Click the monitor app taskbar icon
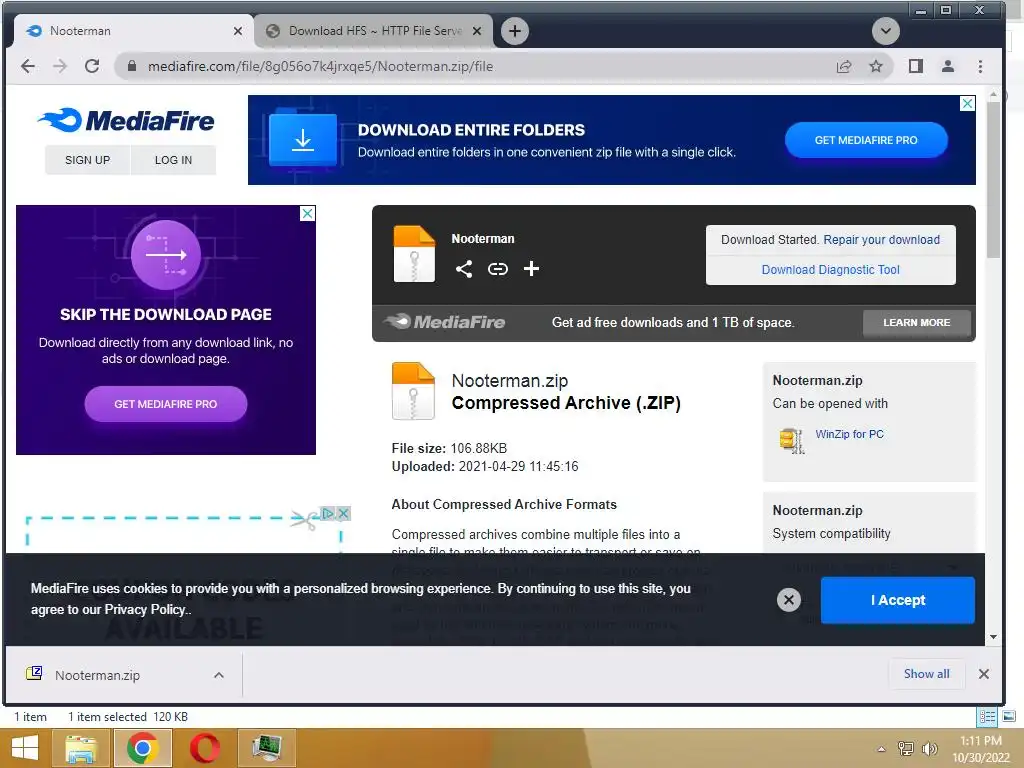Screen dimensions: 1024x768 [266, 748]
